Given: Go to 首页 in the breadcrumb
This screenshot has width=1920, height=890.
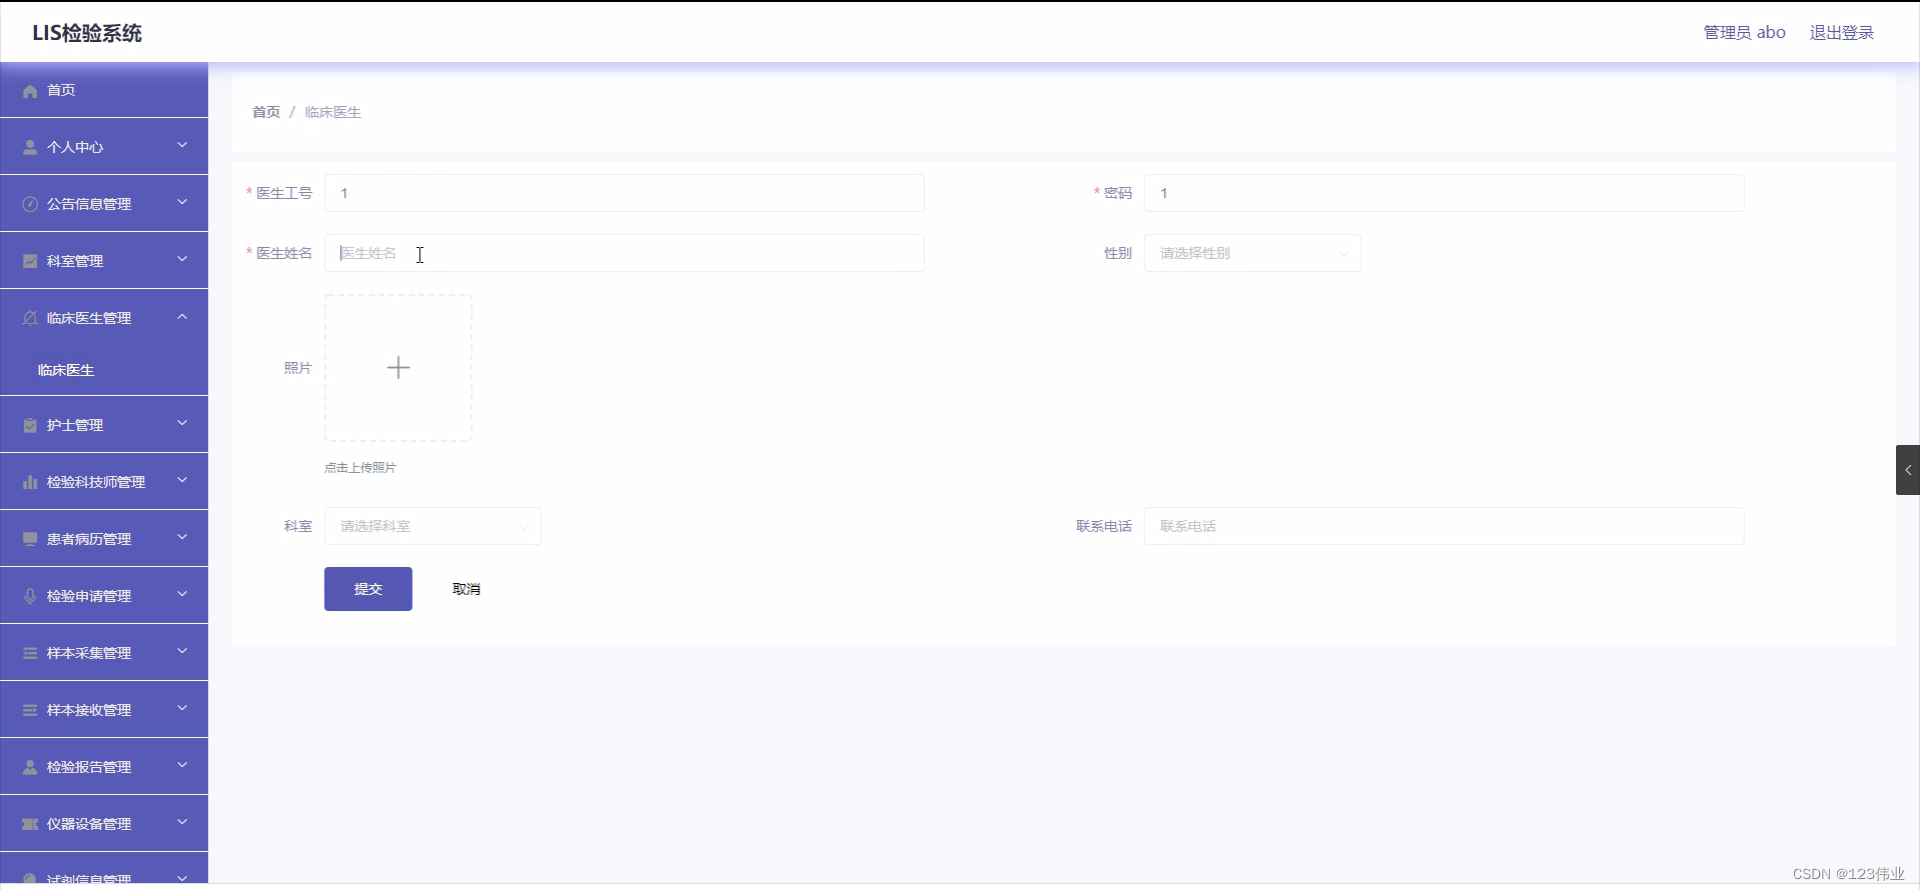Looking at the screenshot, I should tap(266, 112).
